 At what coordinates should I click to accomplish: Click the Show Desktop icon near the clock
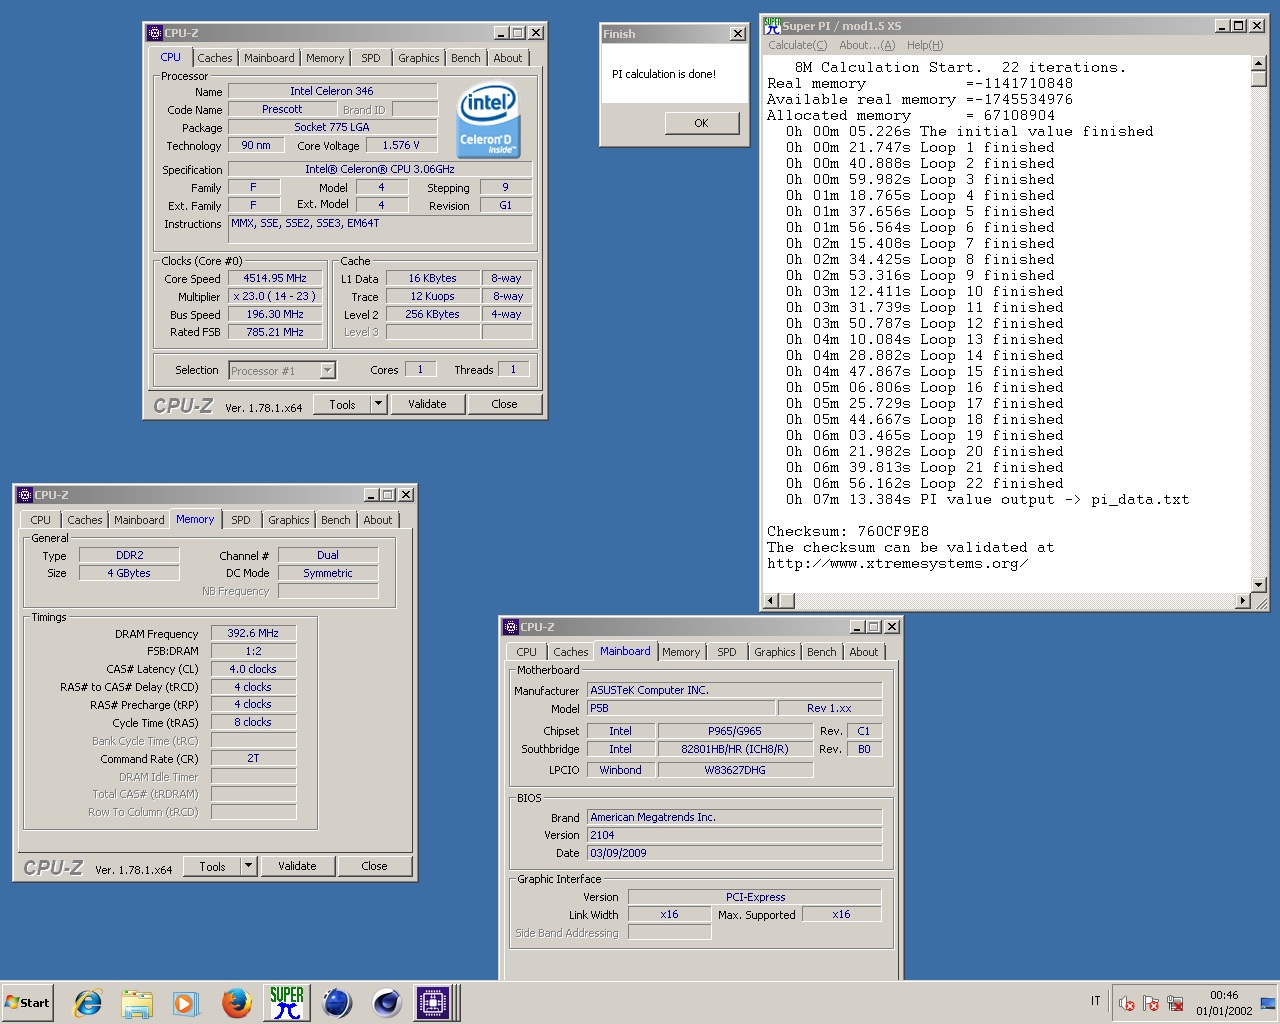tap(1268, 1003)
